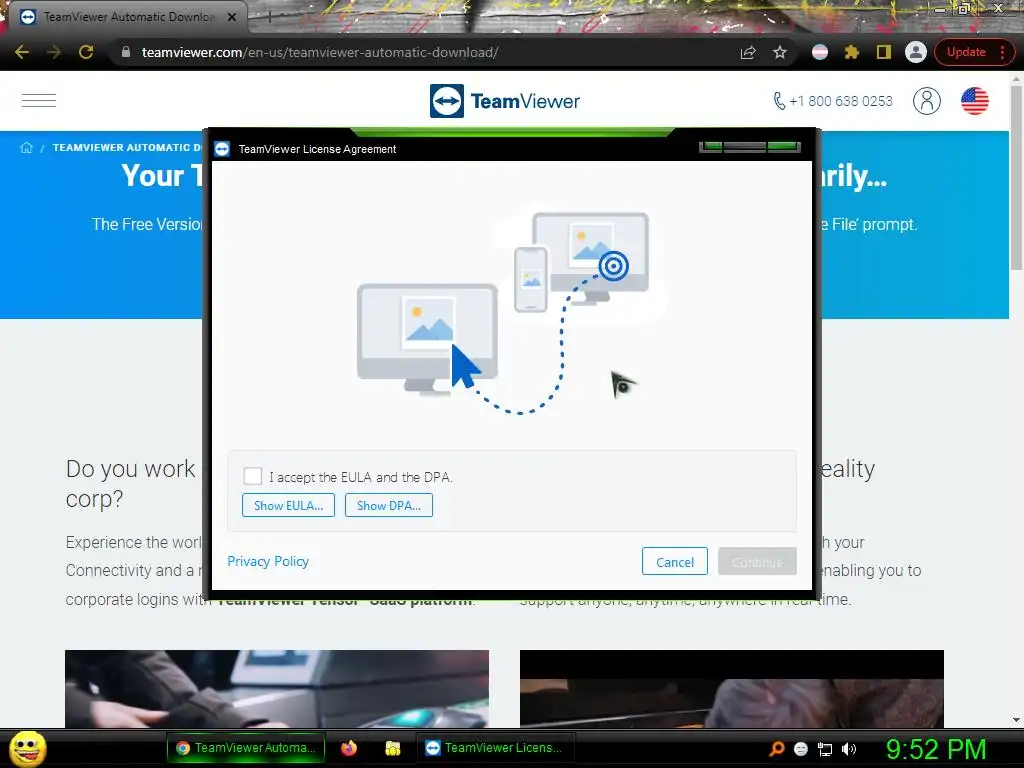Click the round white tray icon beside the magnifier

pyautogui.click(x=801, y=749)
